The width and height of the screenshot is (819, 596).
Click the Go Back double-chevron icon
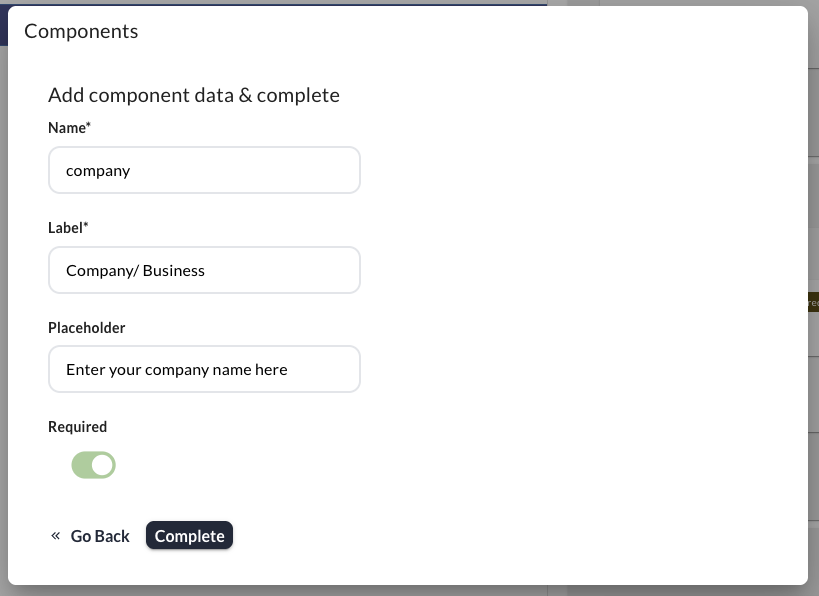[56, 536]
